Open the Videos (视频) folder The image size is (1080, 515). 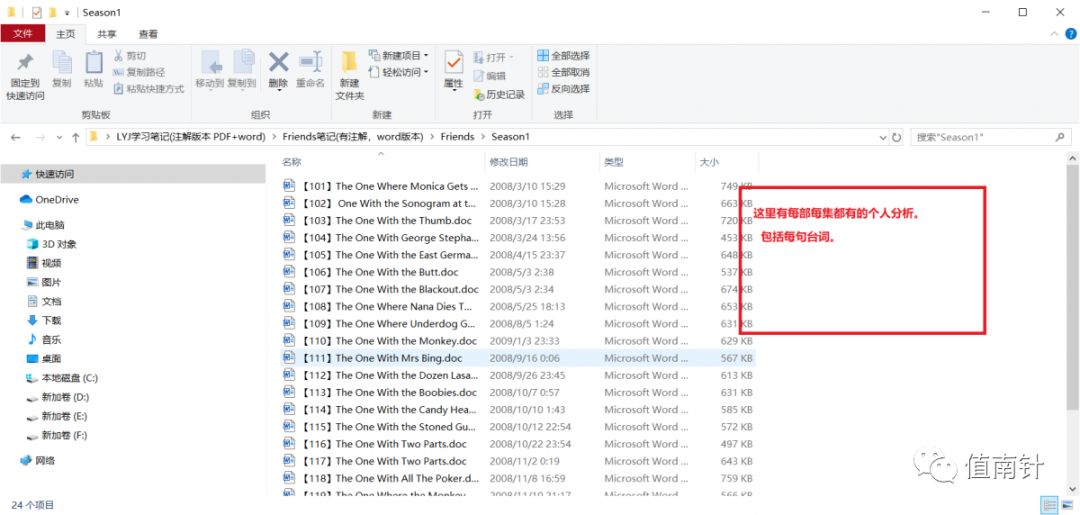[44, 263]
